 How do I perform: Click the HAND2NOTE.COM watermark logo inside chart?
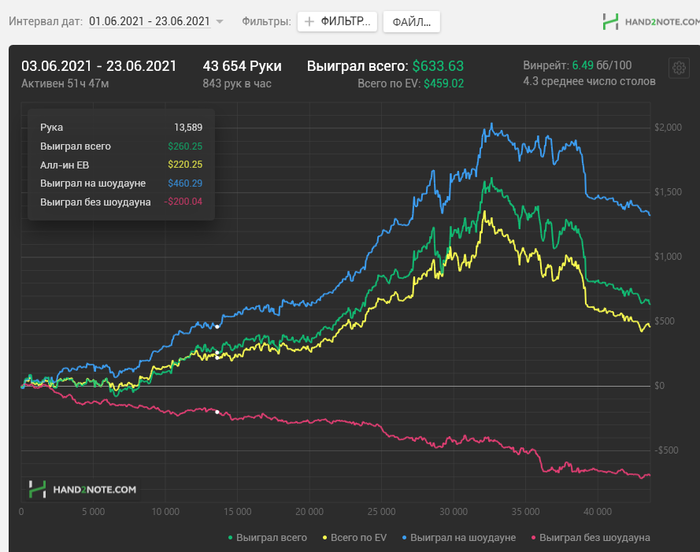coord(83,489)
